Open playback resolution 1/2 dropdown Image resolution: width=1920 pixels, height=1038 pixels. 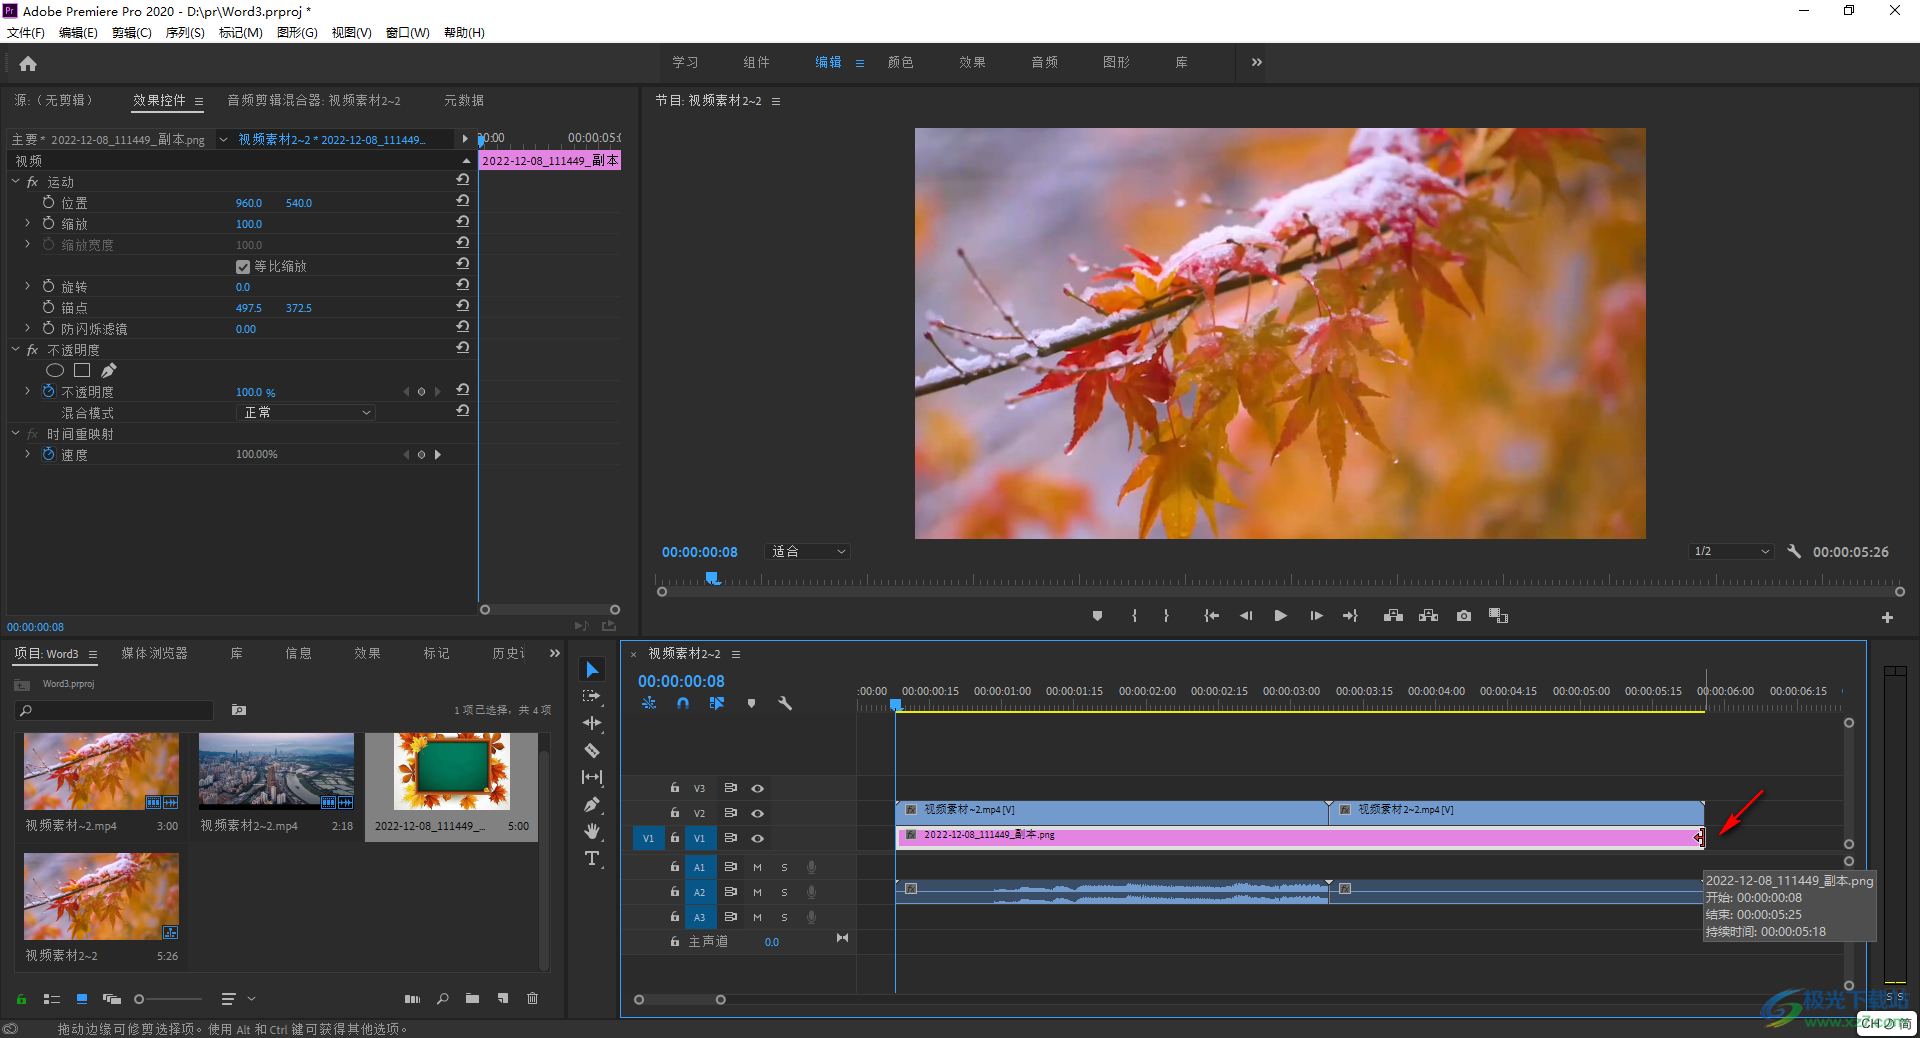[1731, 551]
